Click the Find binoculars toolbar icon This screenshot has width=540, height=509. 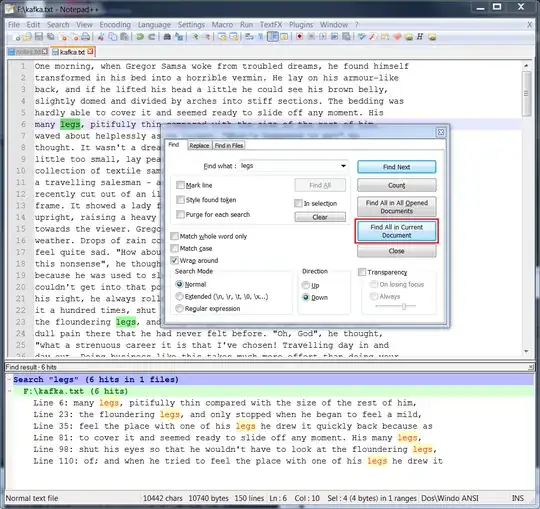[167, 37]
